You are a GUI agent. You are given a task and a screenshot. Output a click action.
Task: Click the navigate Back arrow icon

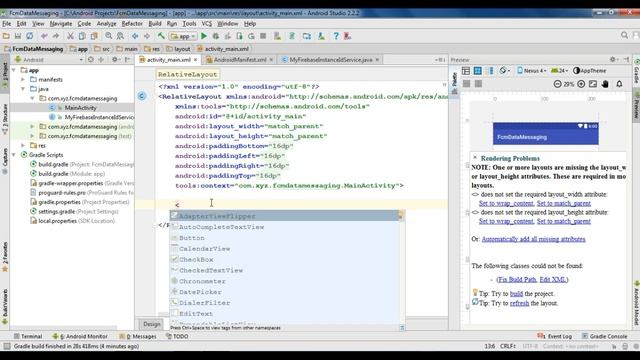(x=135, y=36)
